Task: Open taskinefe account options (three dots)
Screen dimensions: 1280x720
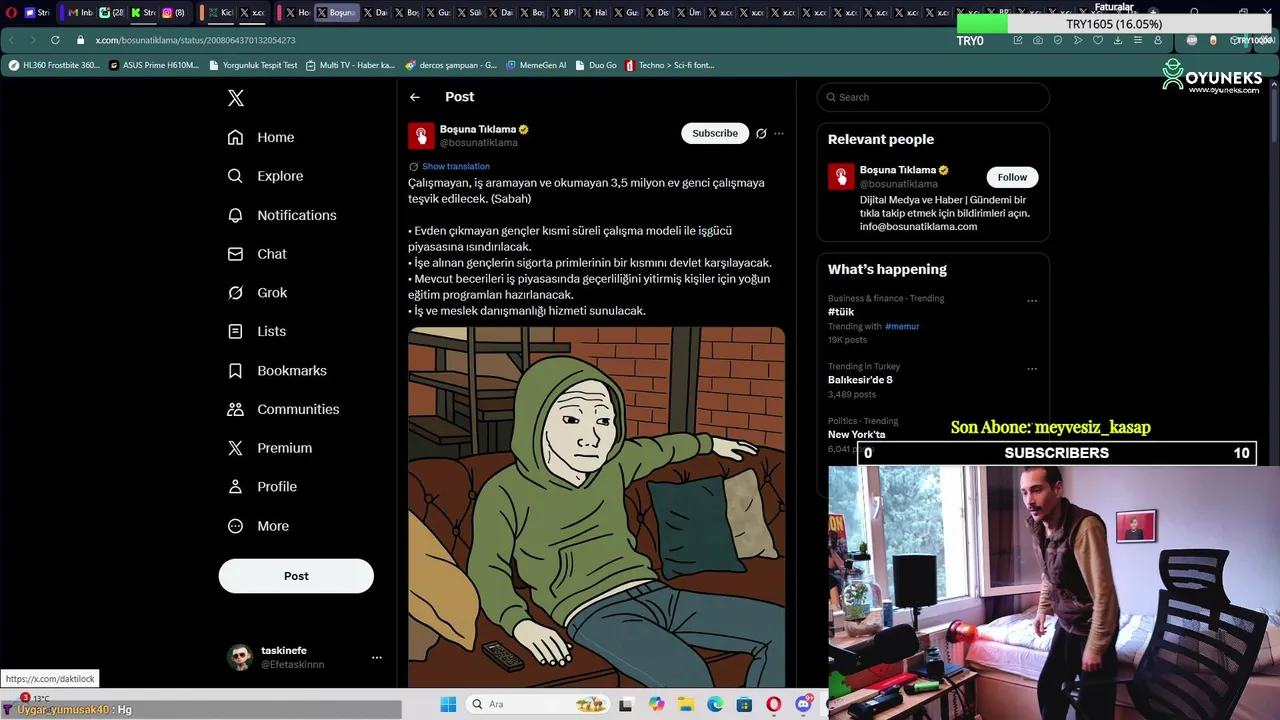Action: point(377,657)
